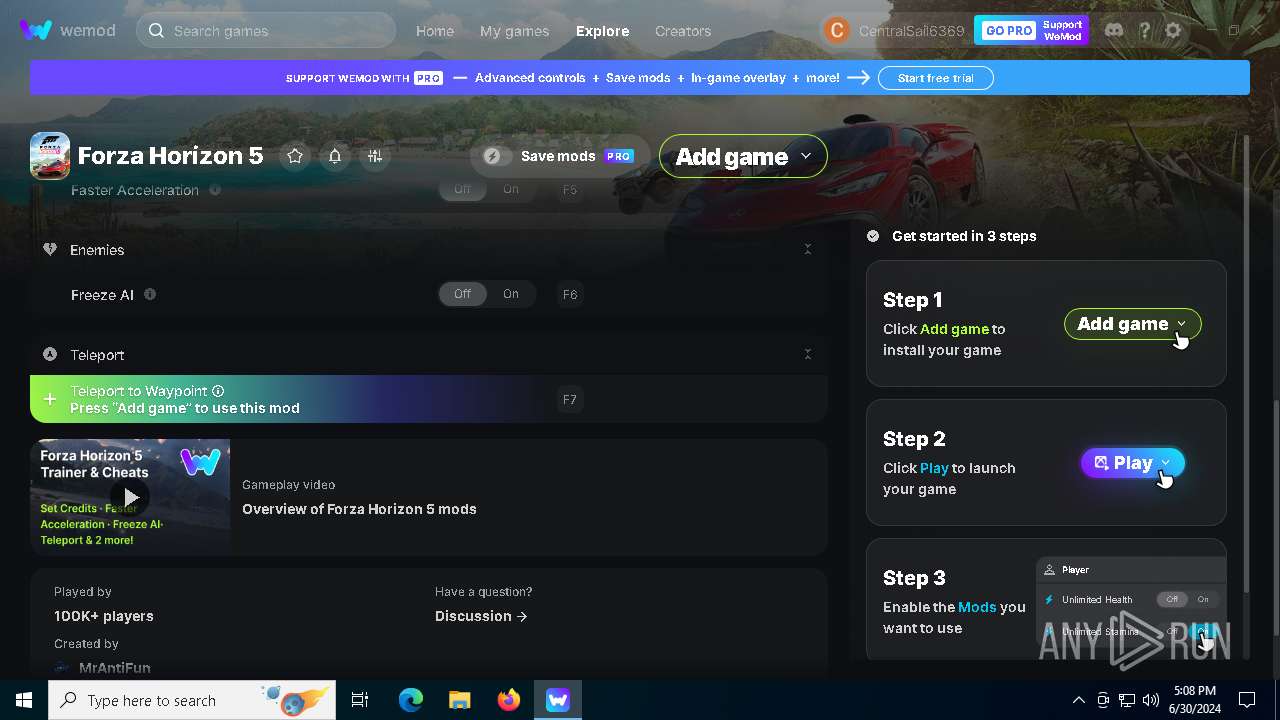Click in Search games field
Viewport: 1280px width, 720px height.
[266, 31]
